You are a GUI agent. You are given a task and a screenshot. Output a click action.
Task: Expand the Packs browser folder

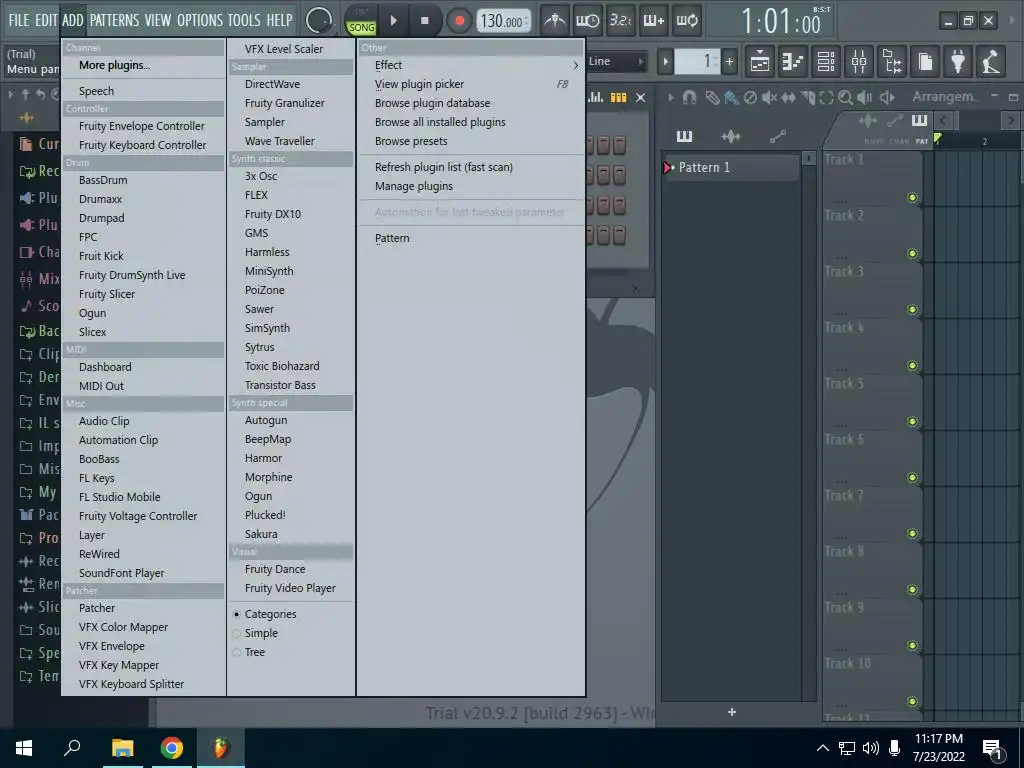point(39,515)
